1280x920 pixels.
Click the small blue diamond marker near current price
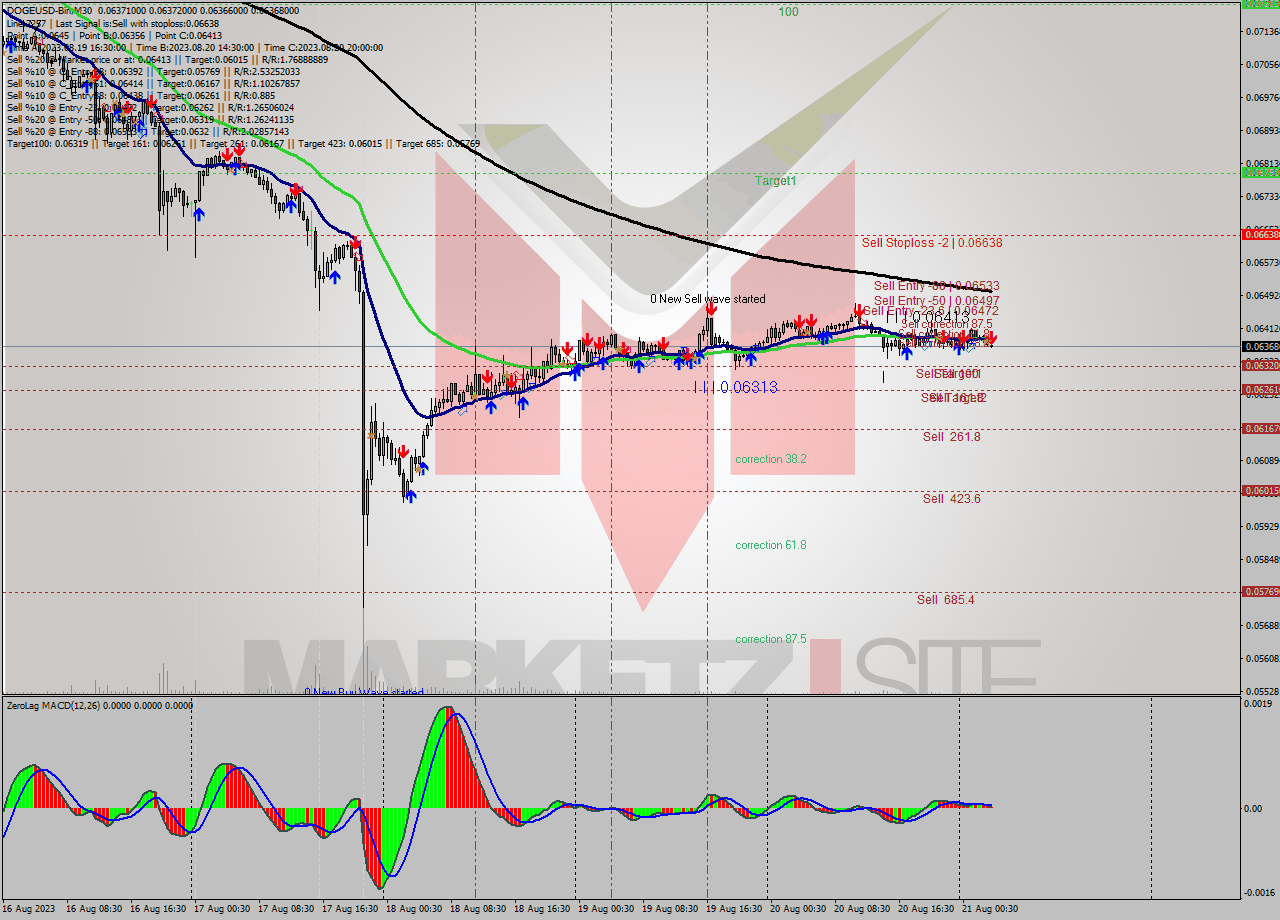point(970,349)
